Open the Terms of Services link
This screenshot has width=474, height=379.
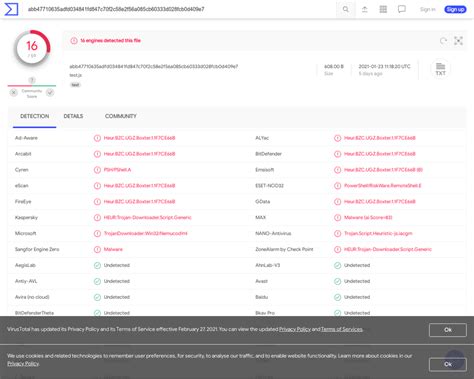point(342,329)
